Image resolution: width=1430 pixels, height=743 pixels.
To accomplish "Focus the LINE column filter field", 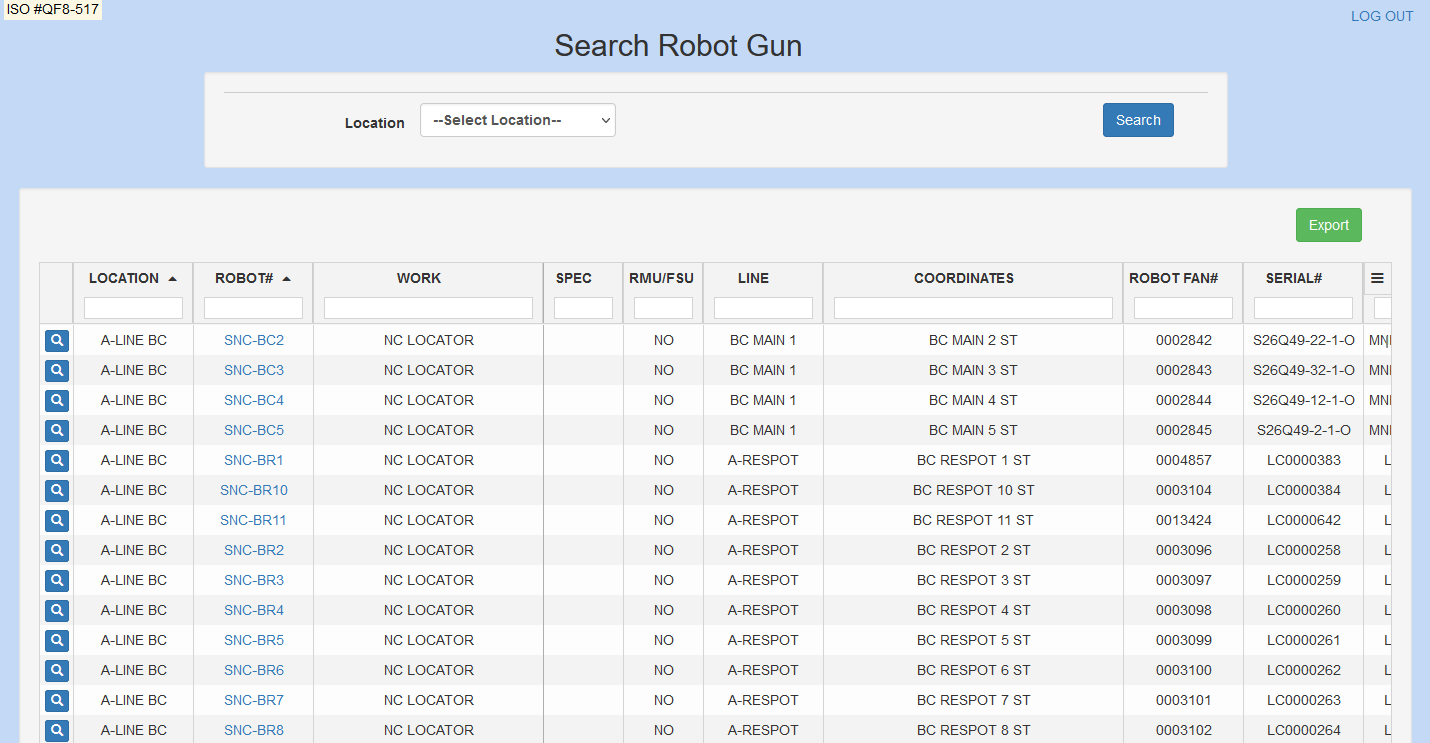I will pos(763,308).
